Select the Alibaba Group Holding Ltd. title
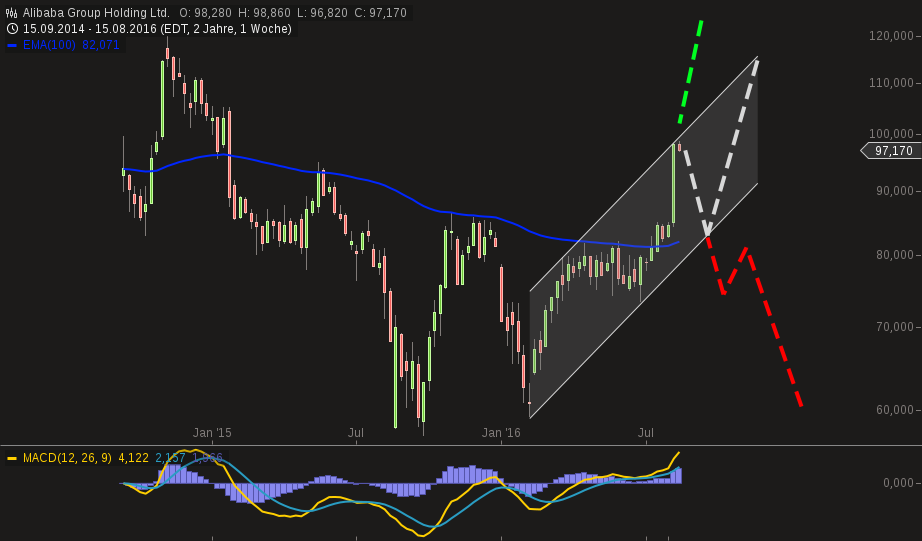Viewport: 922px width, 541px height. pos(96,13)
